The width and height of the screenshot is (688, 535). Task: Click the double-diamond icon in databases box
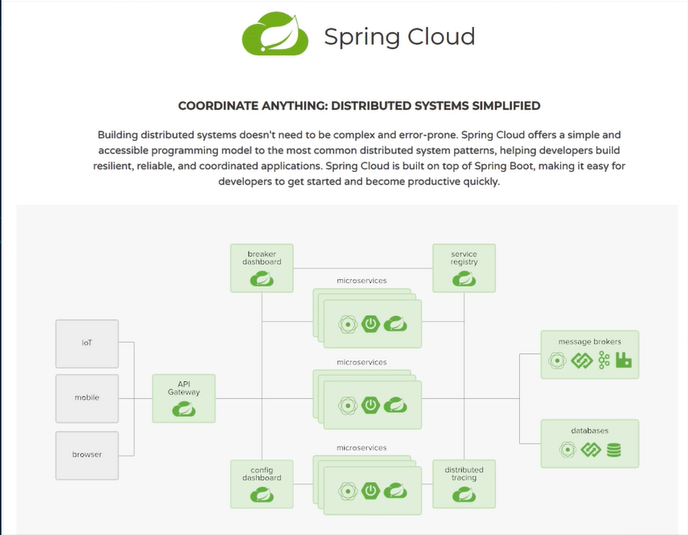(590, 450)
